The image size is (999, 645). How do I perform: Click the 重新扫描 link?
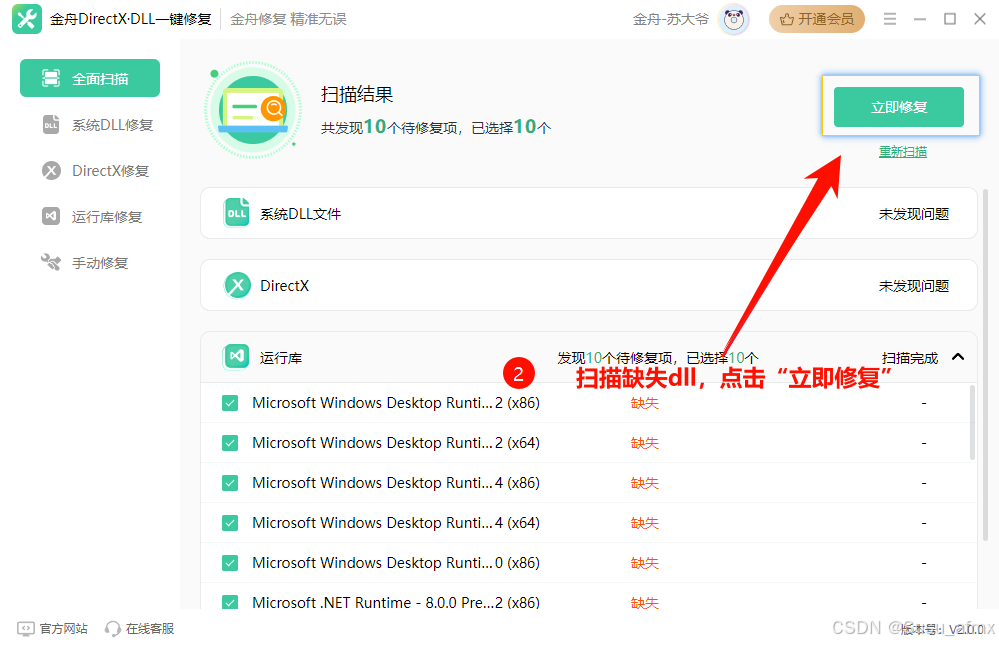click(x=903, y=152)
